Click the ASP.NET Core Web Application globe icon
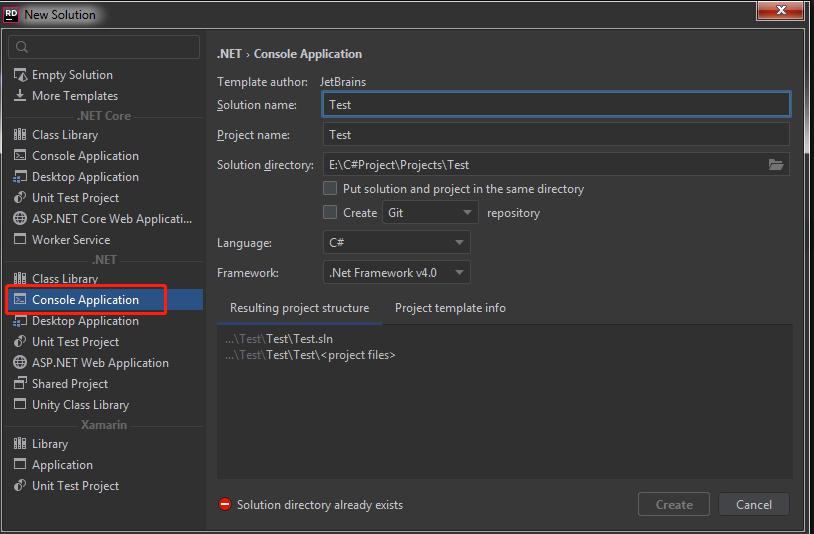The image size is (814, 534). (x=21, y=219)
